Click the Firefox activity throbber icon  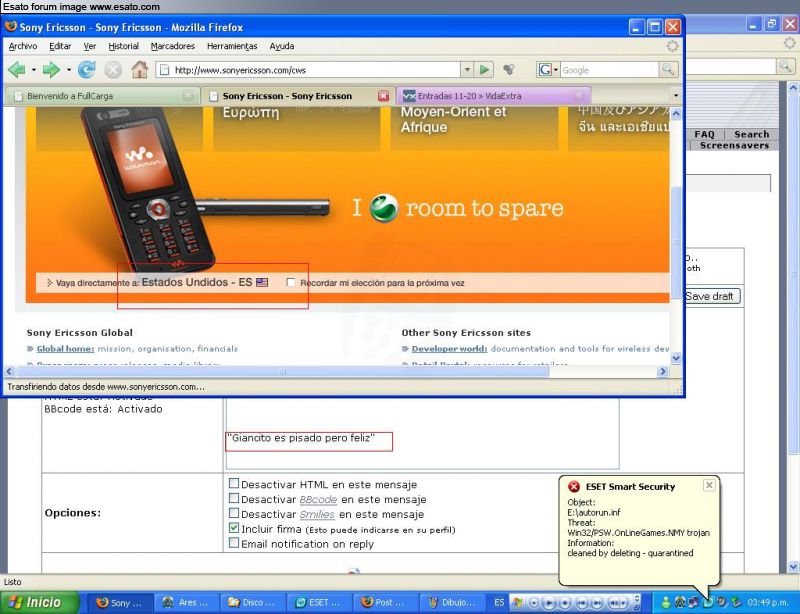click(x=672, y=46)
